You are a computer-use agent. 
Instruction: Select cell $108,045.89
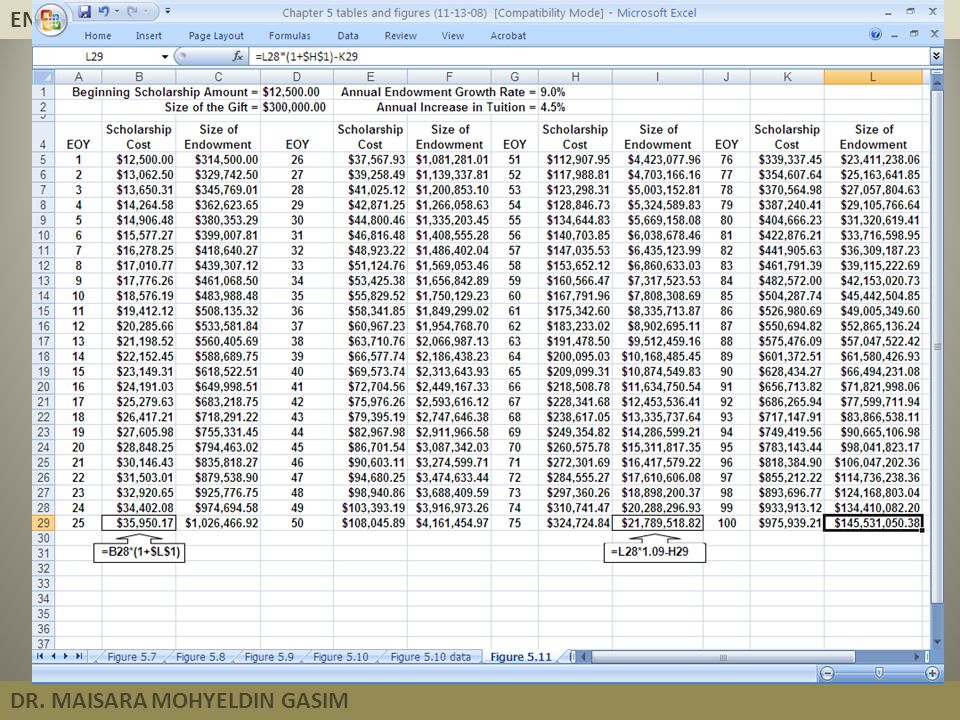(370, 523)
